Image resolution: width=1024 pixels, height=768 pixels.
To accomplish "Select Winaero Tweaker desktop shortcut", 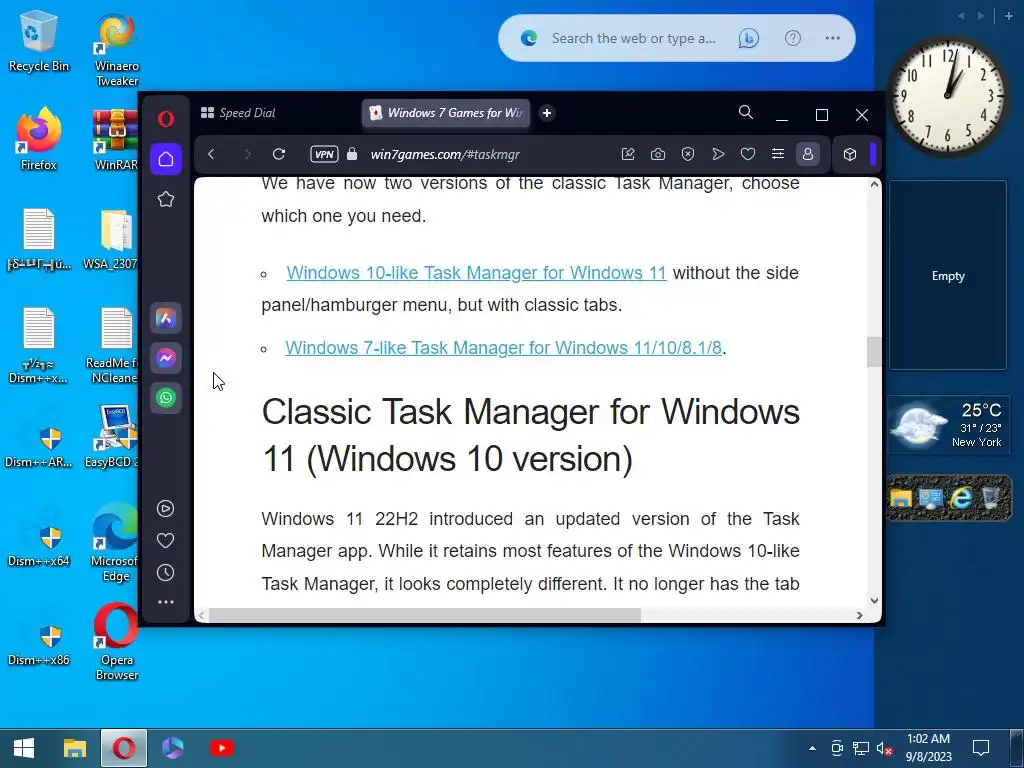I will 117,49.
